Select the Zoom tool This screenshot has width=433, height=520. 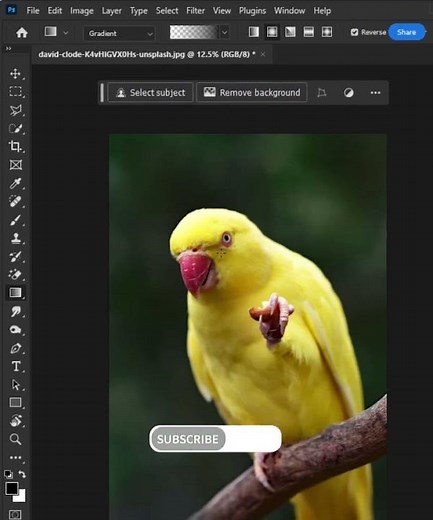tap(15, 439)
